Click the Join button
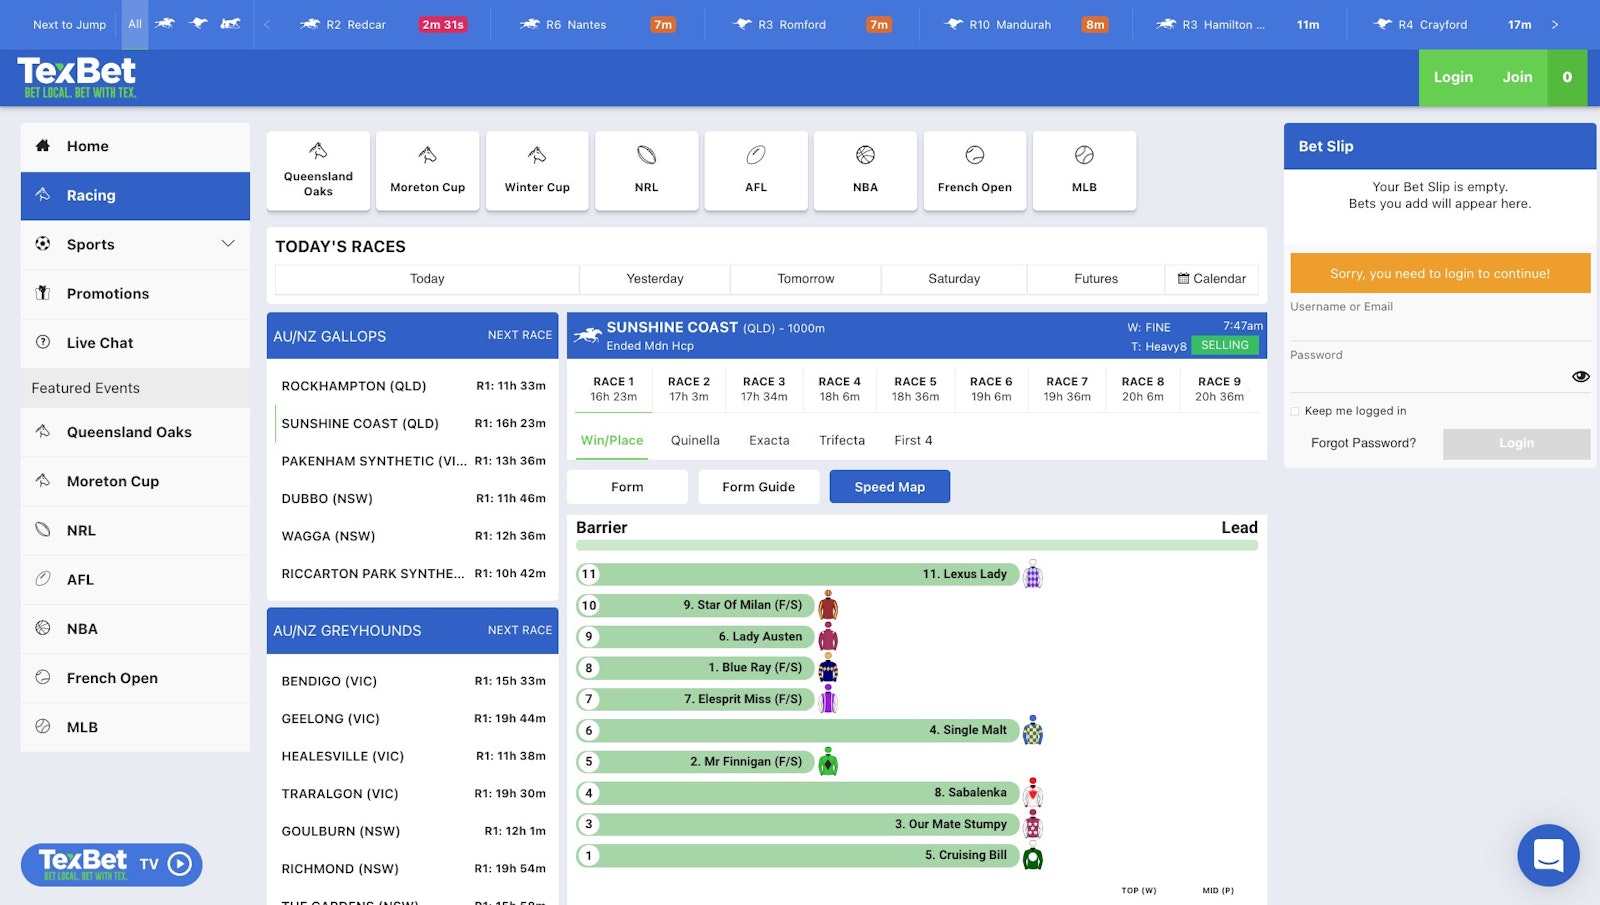 pyautogui.click(x=1516, y=77)
